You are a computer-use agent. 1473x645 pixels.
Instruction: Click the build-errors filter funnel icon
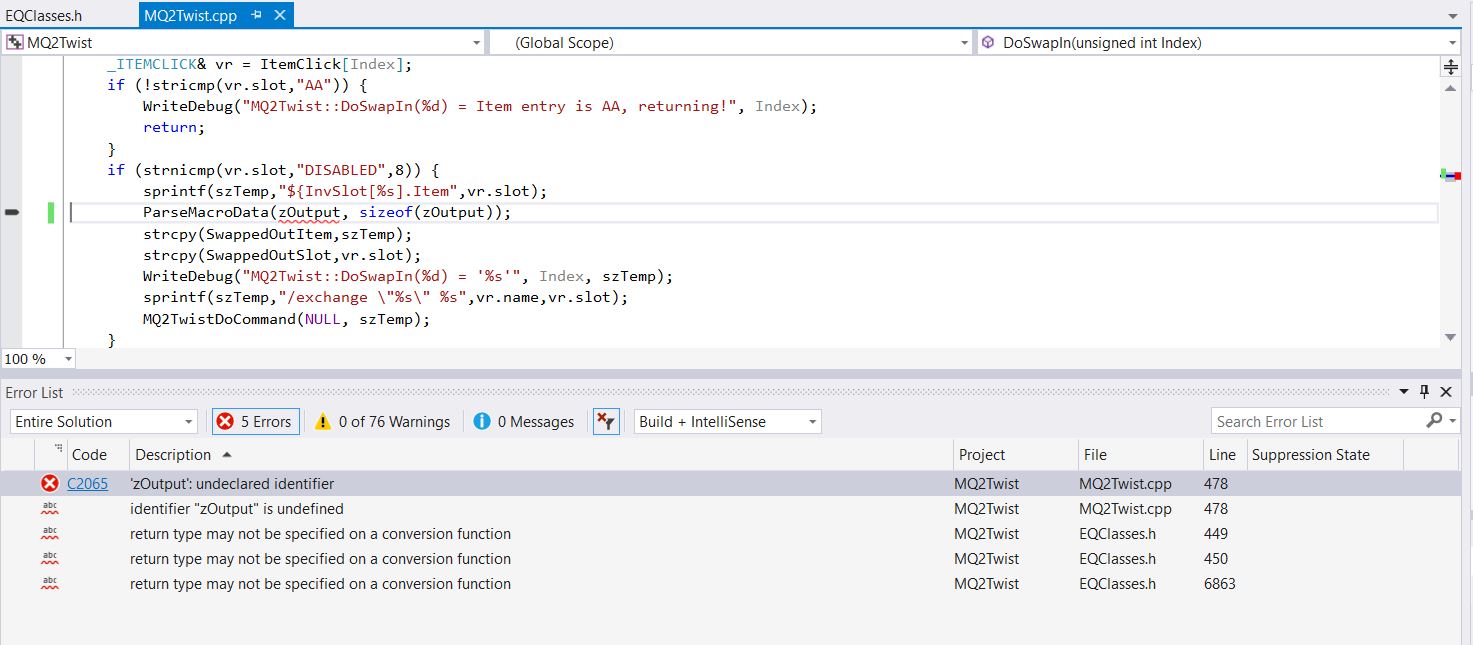606,422
